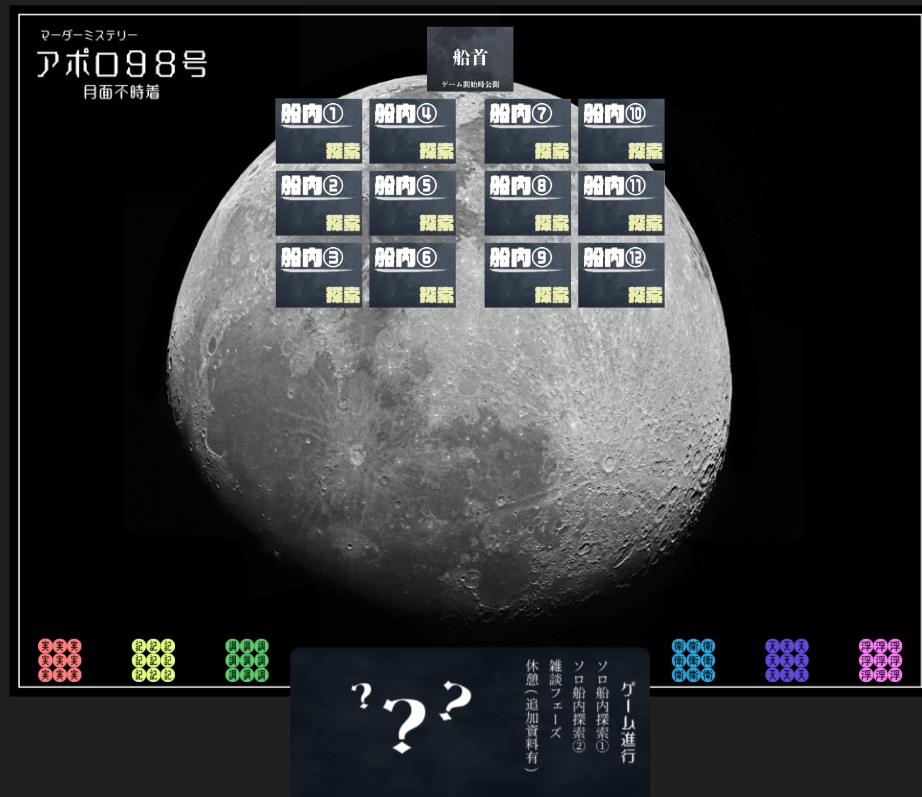Viewport: 922px width, 797px height.
Task: Open the 船内⑫ search card
Action: (x=622, y=275)
